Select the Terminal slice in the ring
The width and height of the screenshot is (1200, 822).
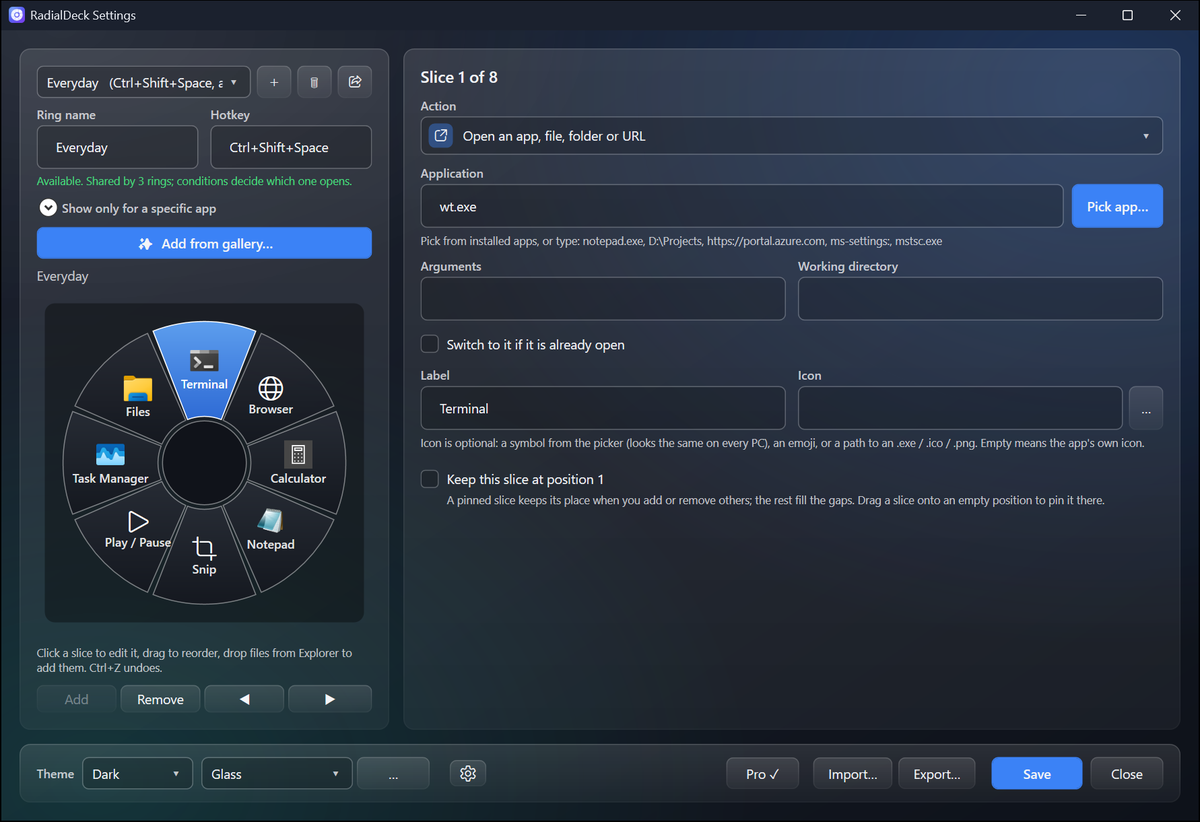pos(204,371)
